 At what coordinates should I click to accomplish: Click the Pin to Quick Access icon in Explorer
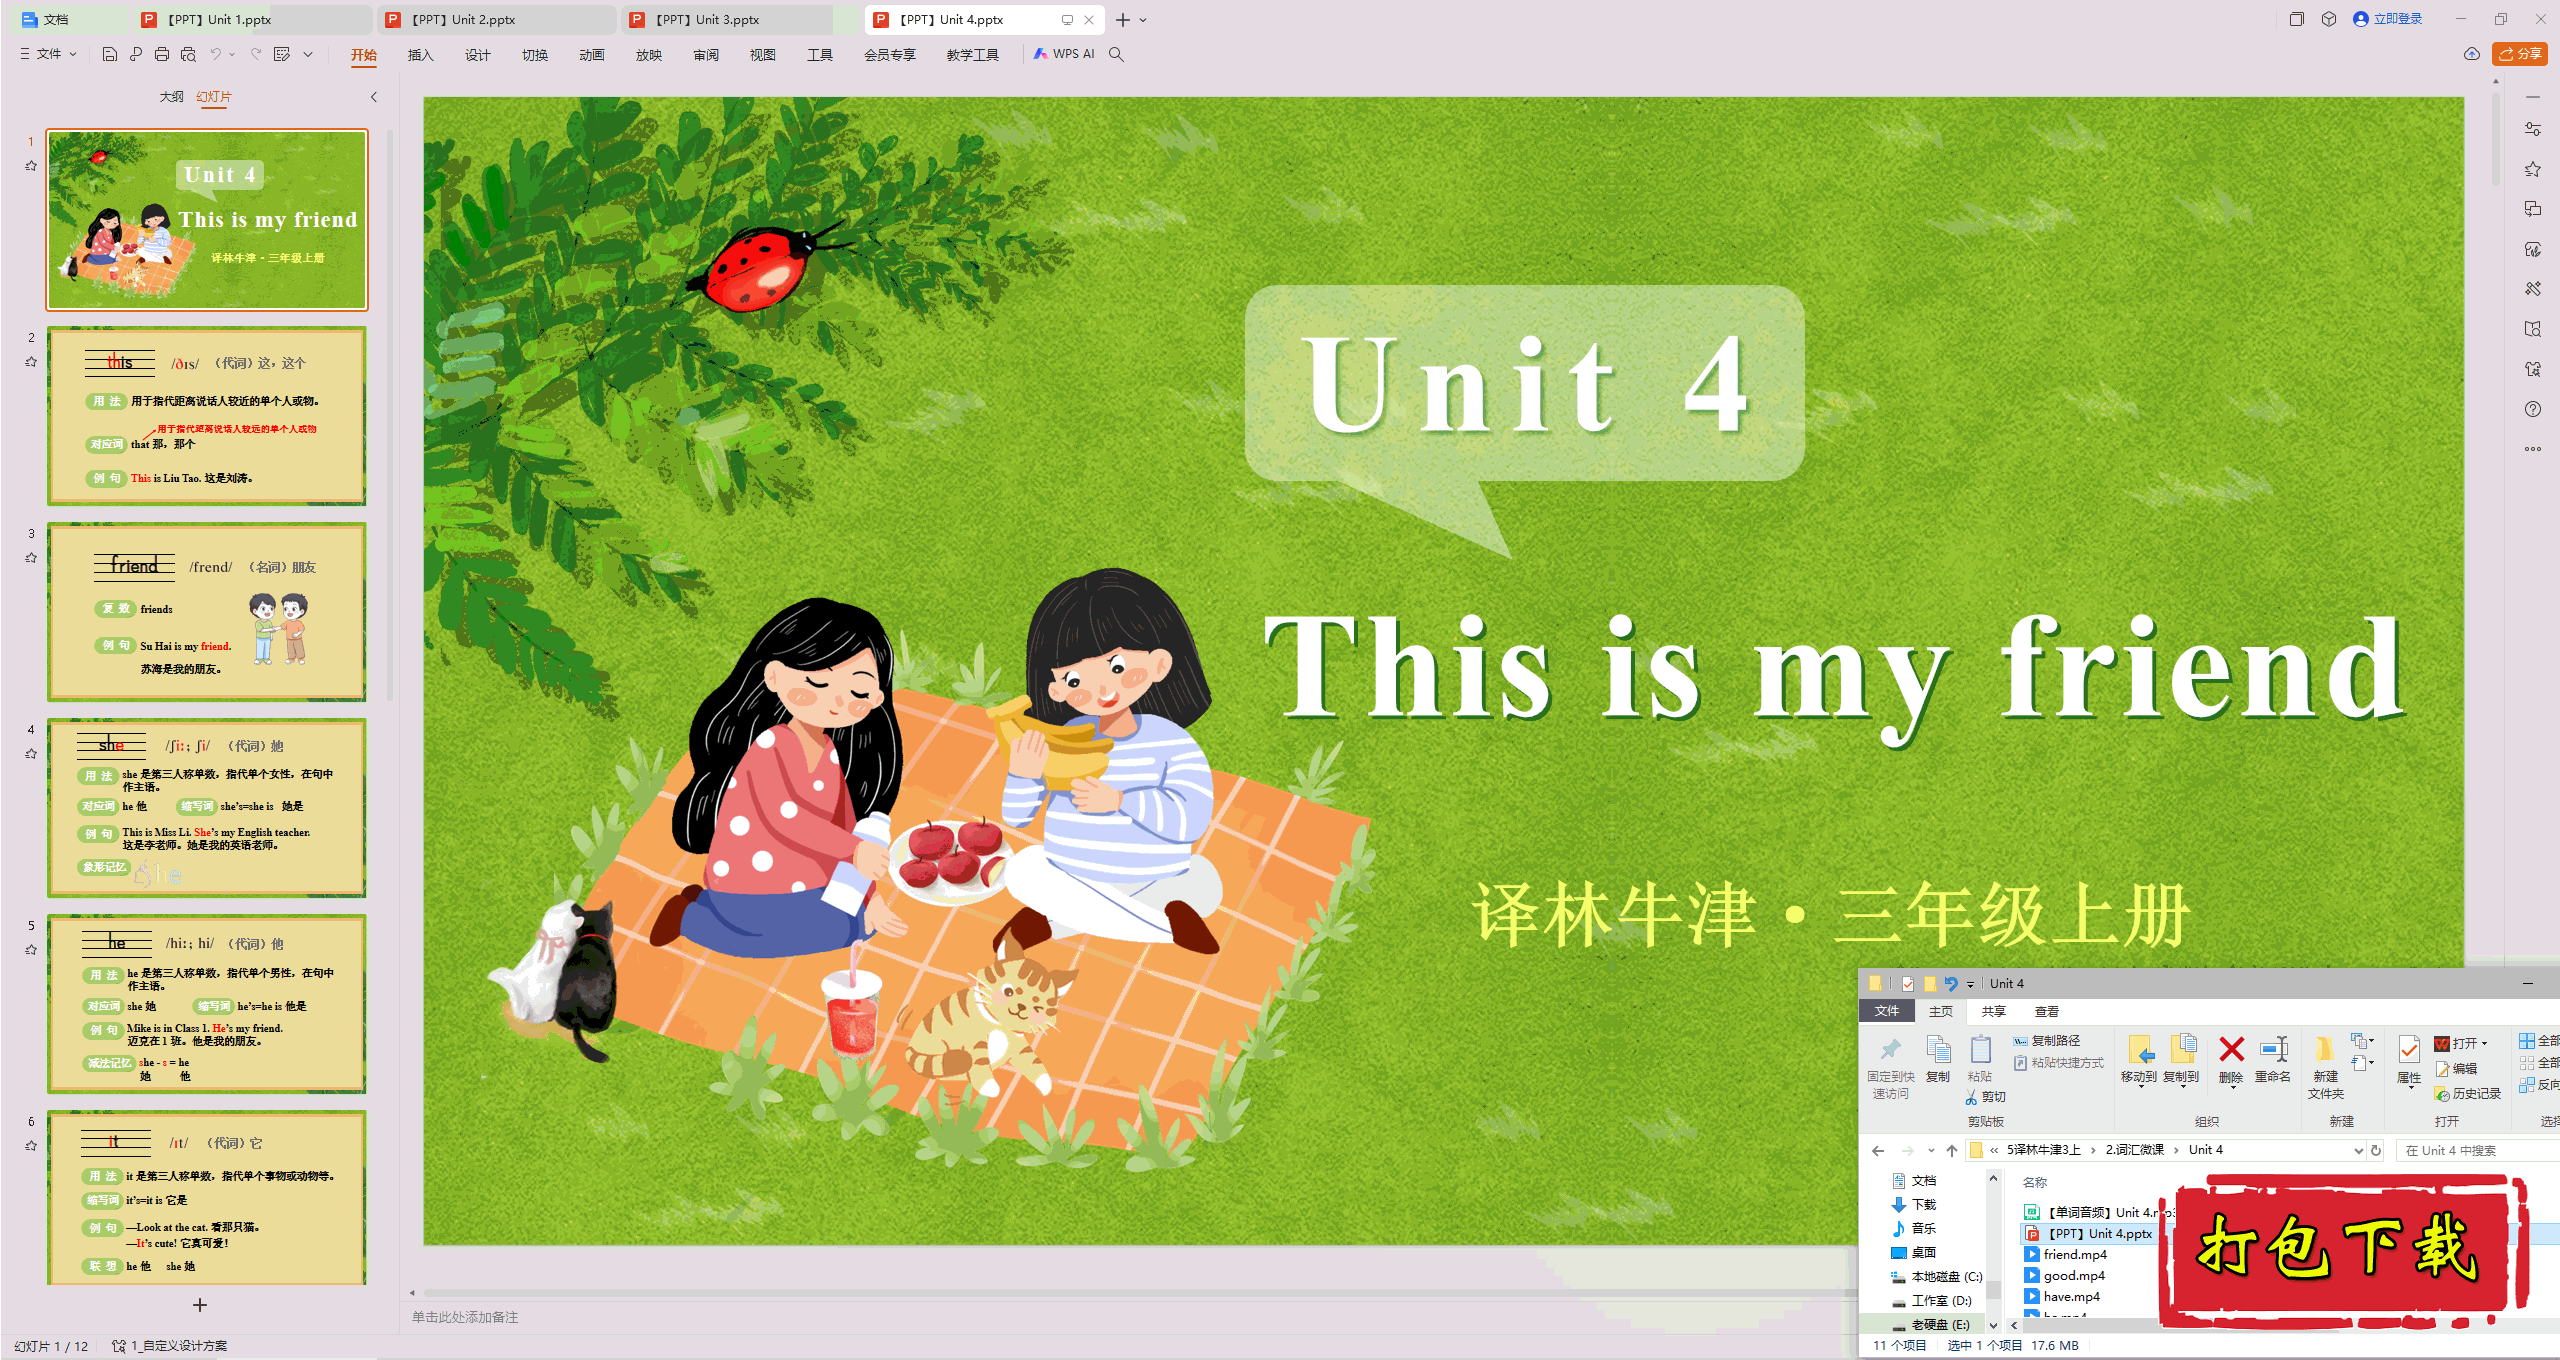pos(1890,1049)
